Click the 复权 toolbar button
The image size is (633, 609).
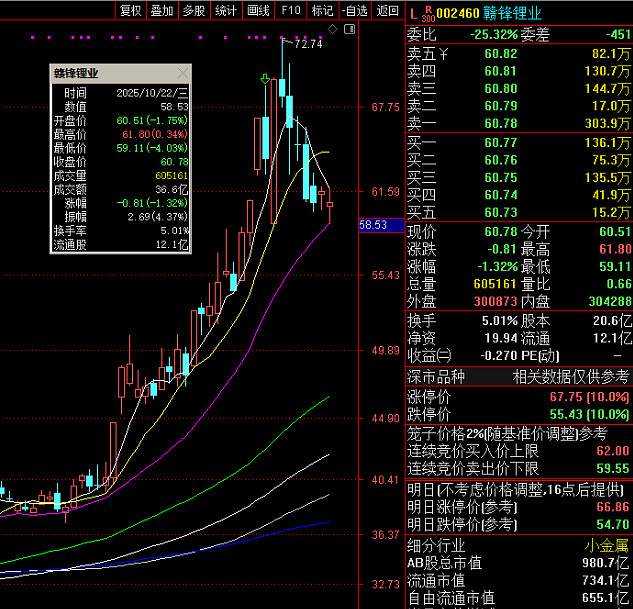tap(130, 10)
